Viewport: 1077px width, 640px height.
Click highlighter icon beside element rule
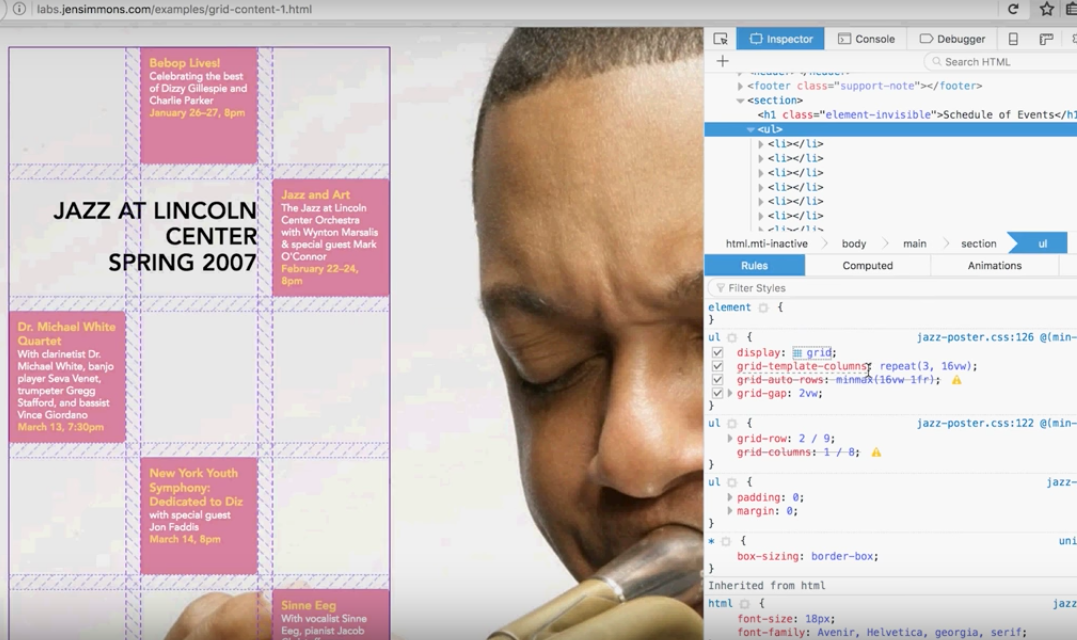click(x=763, y=308)
